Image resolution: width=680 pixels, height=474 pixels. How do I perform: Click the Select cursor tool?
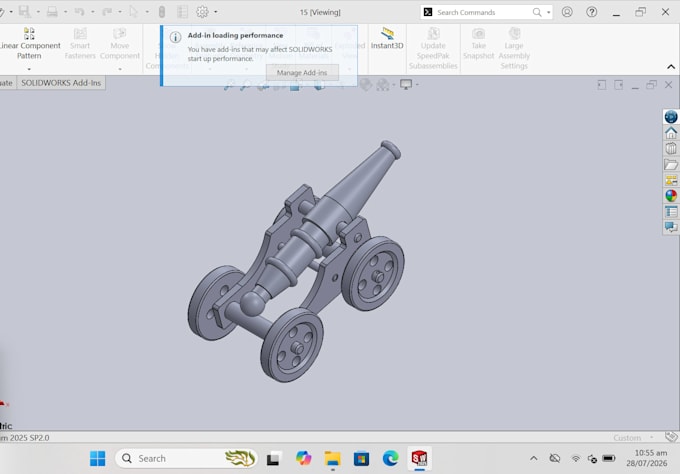click(x=134, y=12)
